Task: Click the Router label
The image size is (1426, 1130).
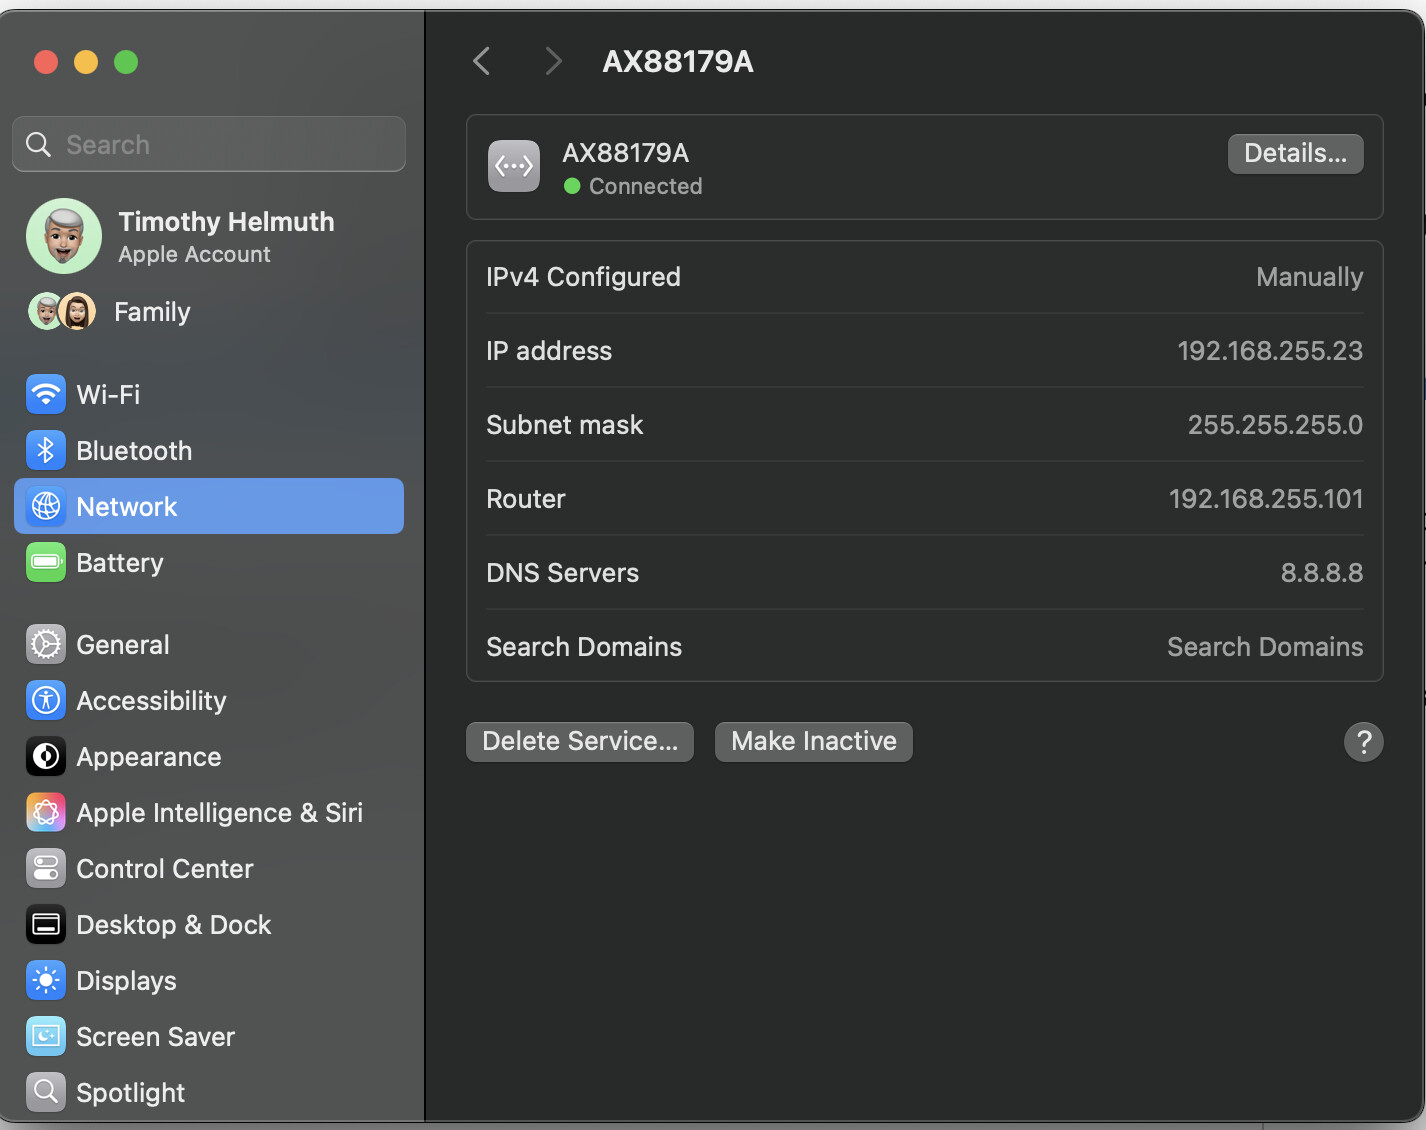Action: [x=526, y=499]
